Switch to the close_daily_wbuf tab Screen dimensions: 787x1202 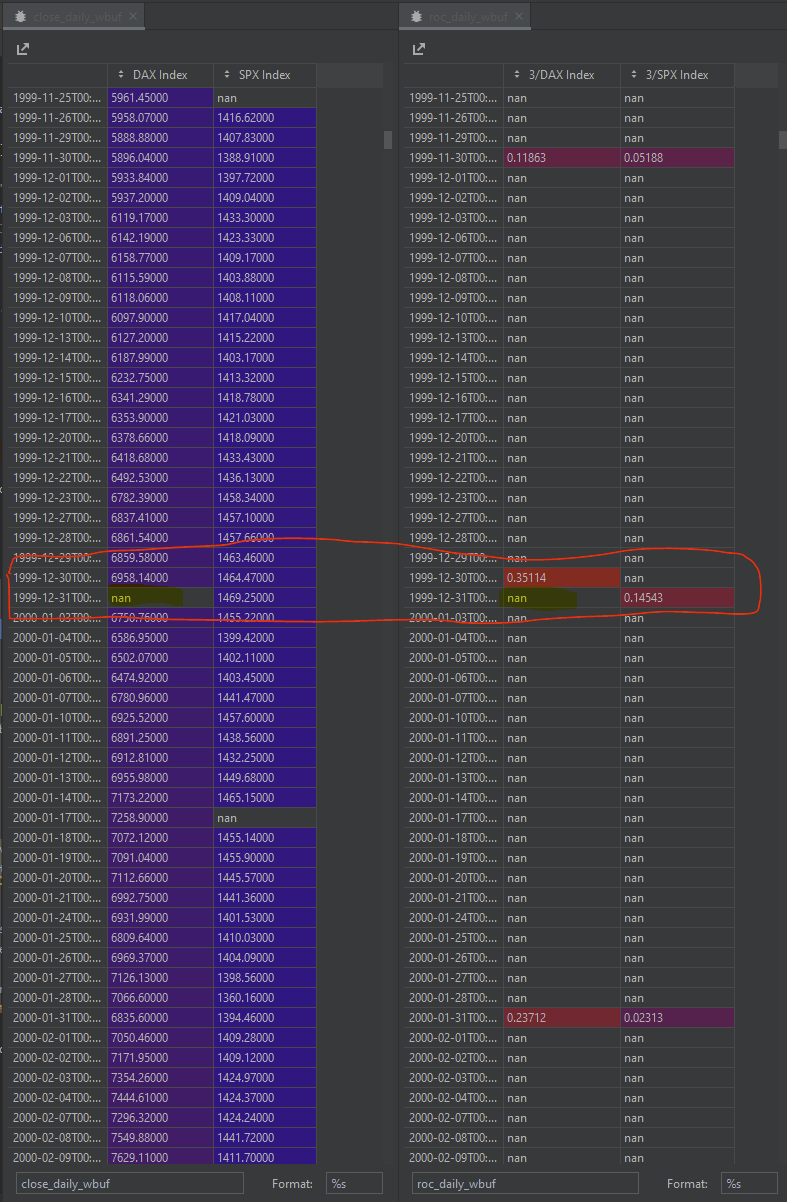77,16
